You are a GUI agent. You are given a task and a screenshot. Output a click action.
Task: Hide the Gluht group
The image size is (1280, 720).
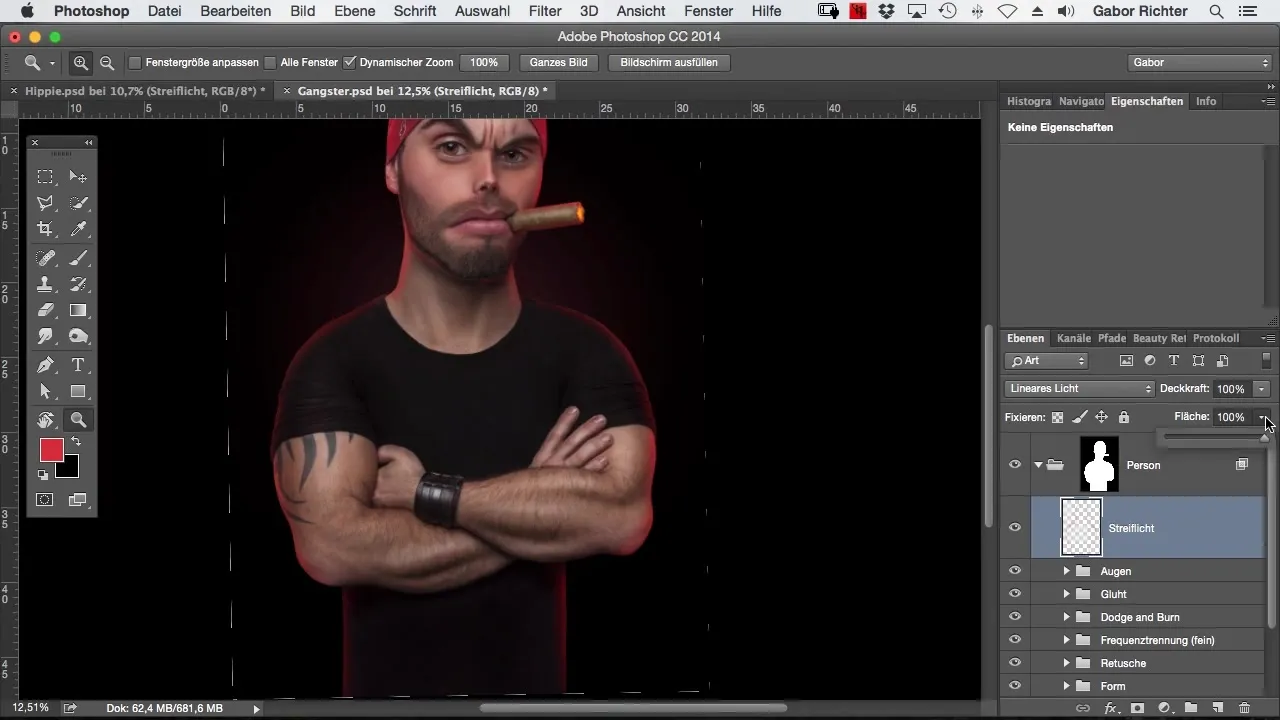[1015, 594]
